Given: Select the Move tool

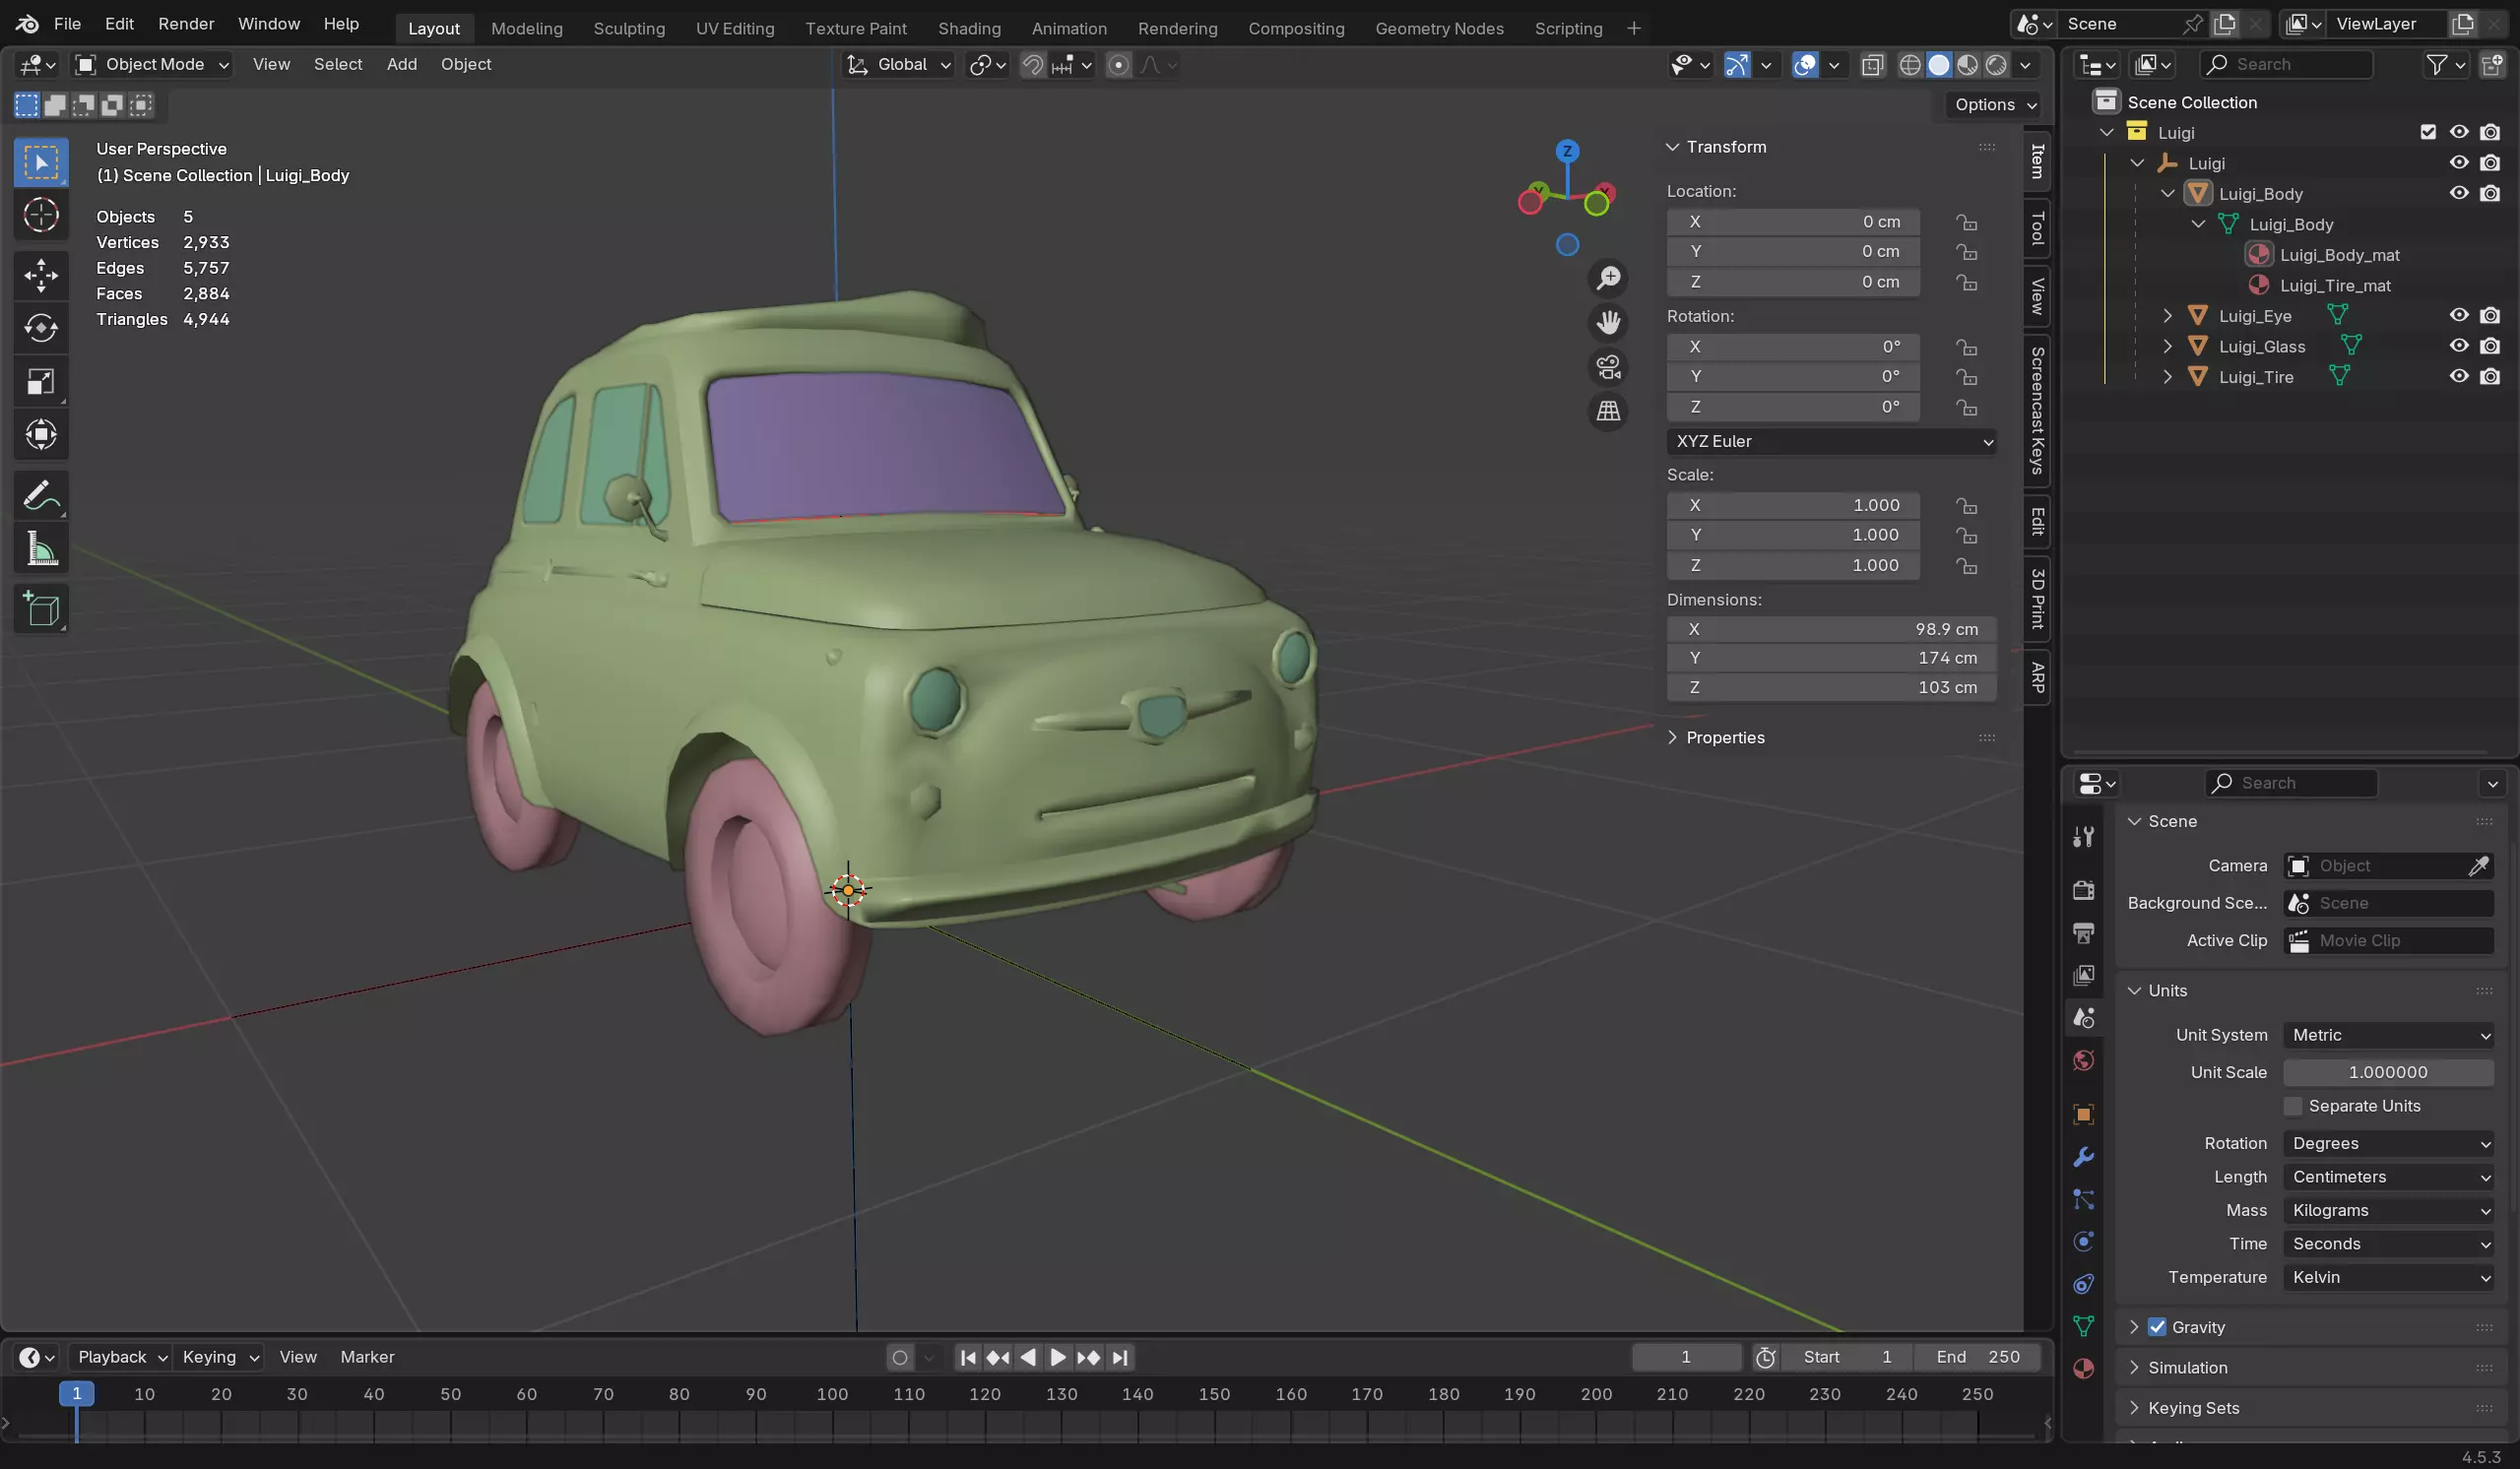Looking at the screenshot, I should (41, 275).
